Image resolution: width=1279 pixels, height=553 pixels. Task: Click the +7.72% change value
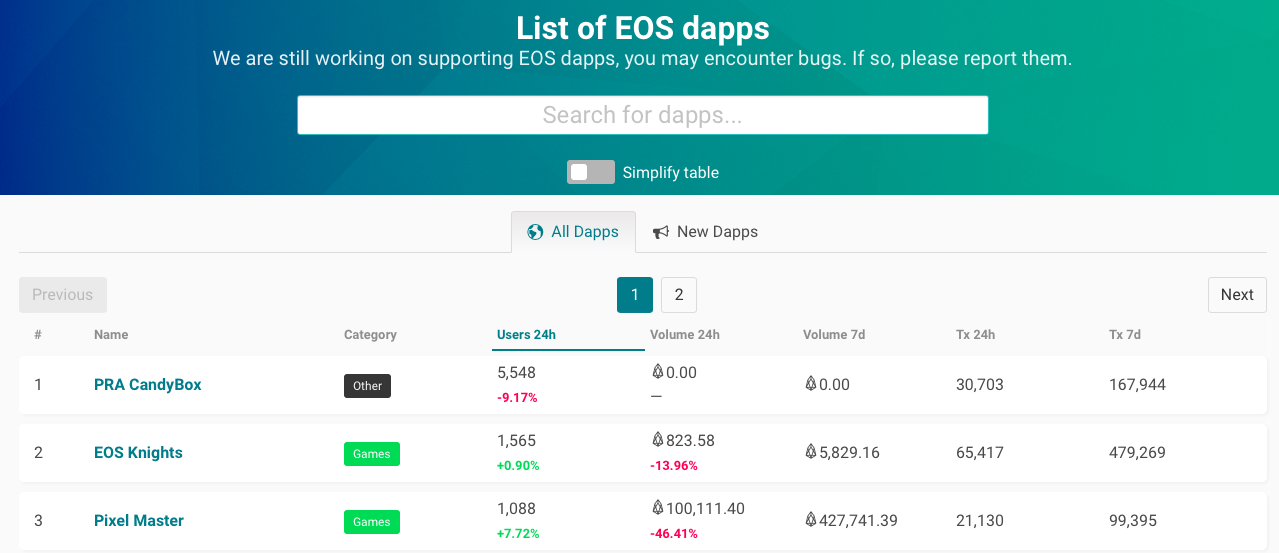pyautogui.click(x=518, y=534)
